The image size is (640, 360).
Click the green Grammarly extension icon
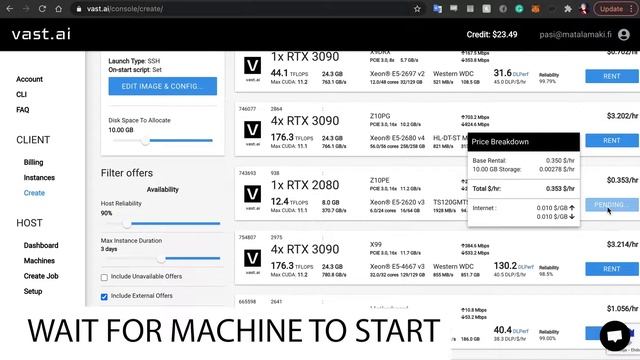(519, 9)
